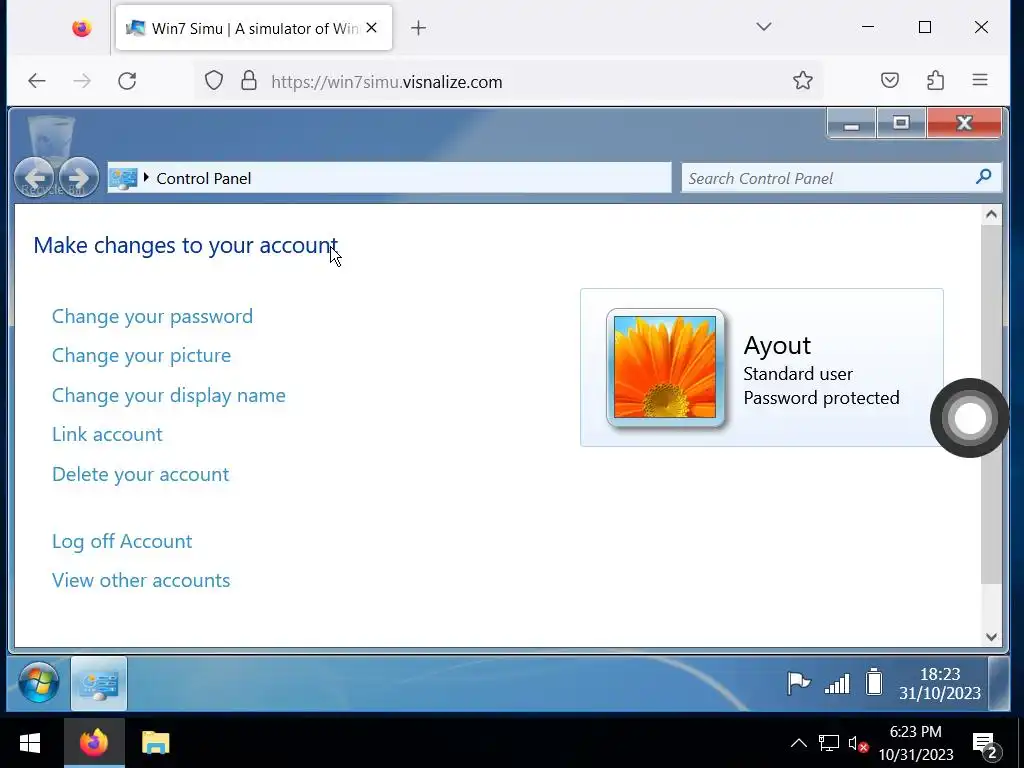Open Change your password link

152,316
